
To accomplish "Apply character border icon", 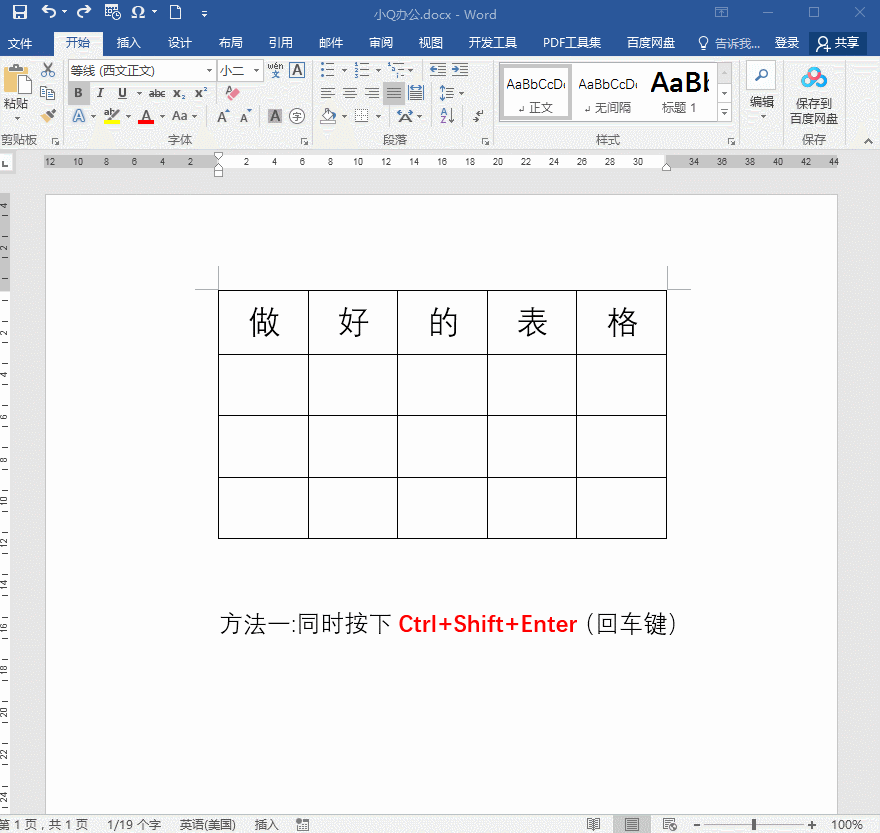I will click(297, 70).
